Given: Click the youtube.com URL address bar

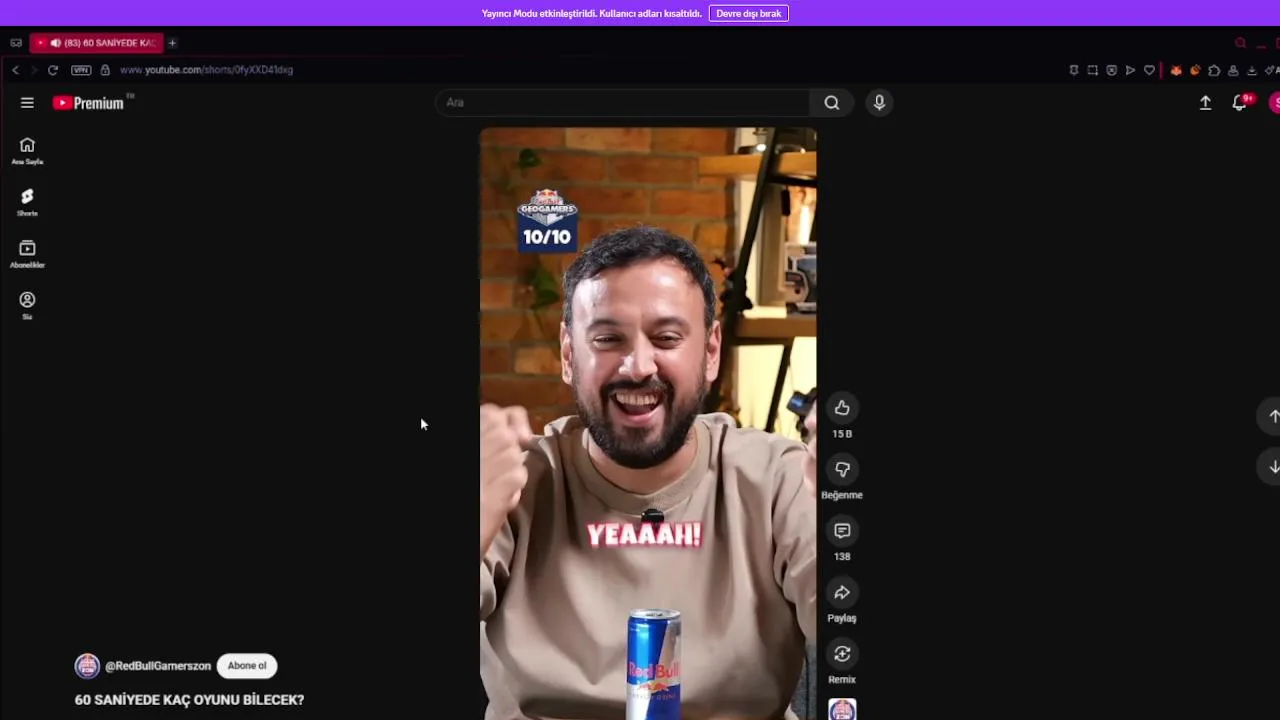Looking at the screenshot, I should 206,70.
